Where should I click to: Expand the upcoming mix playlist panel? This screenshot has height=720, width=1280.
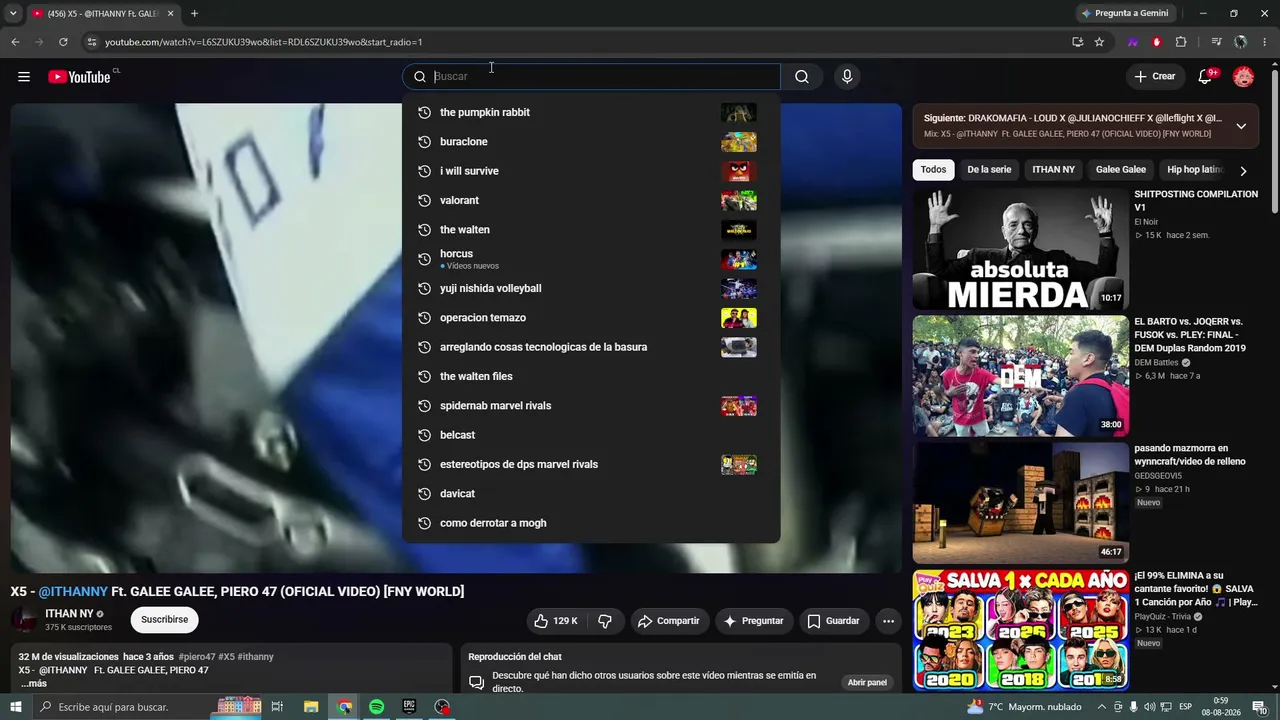1241,126
